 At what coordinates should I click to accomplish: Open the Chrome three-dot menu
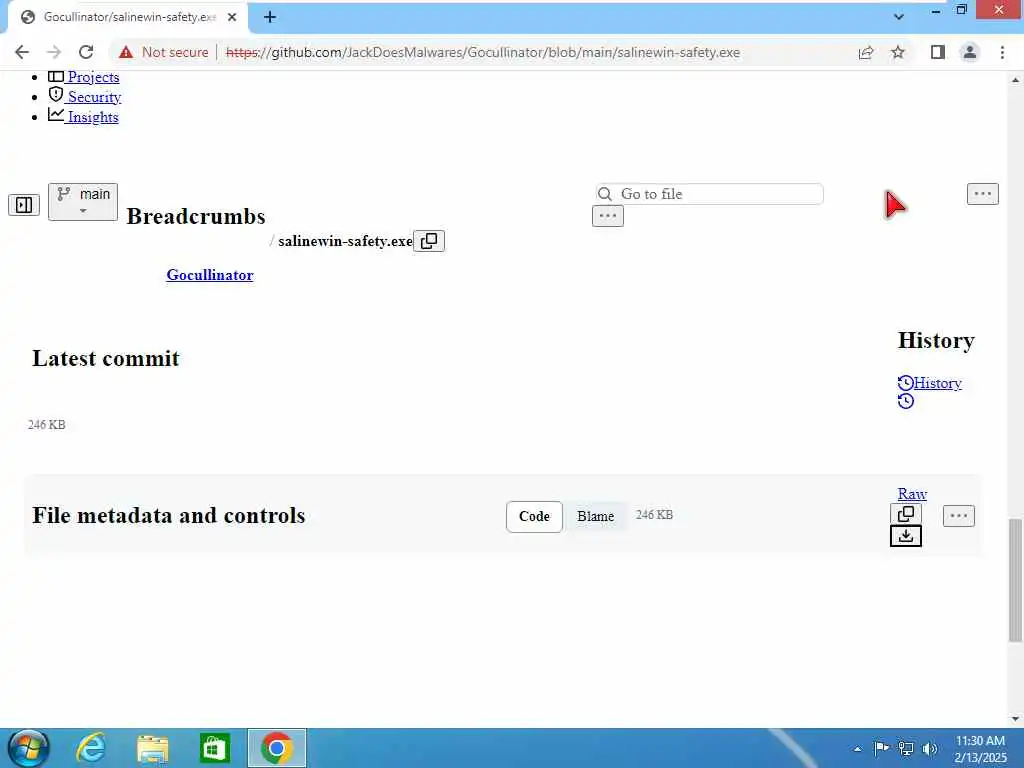(1002, 52)
